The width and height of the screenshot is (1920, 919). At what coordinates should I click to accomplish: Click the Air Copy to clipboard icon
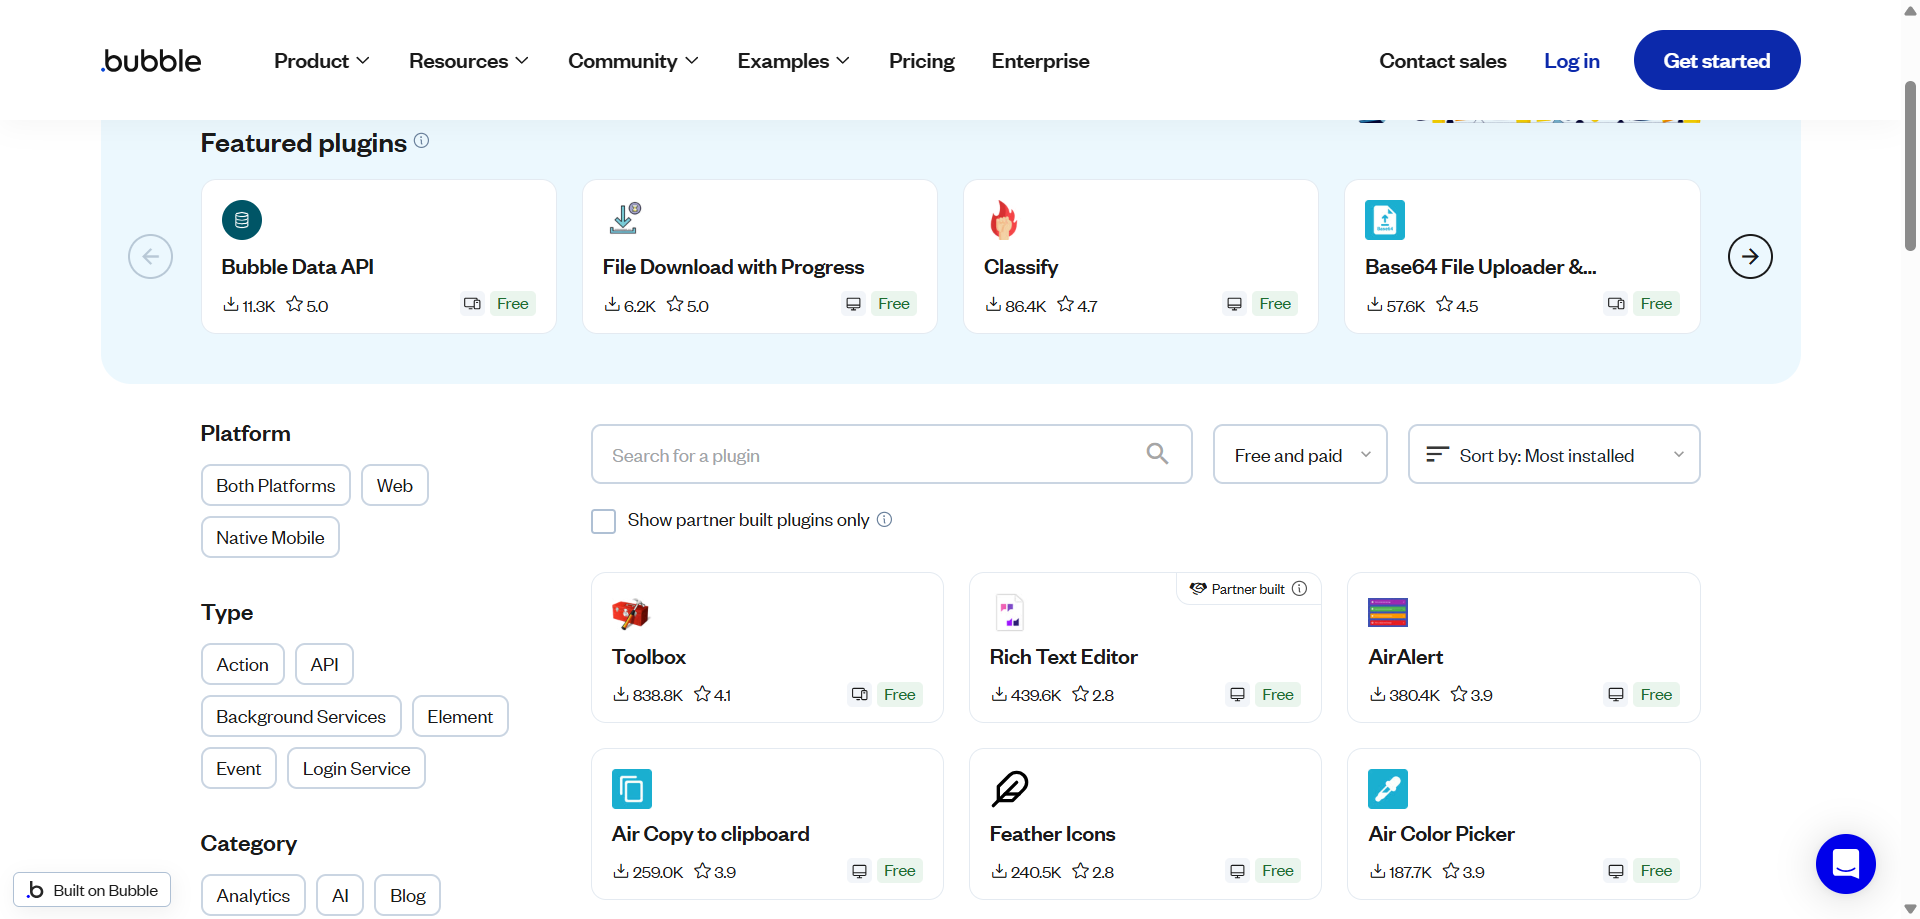(632, 789)
